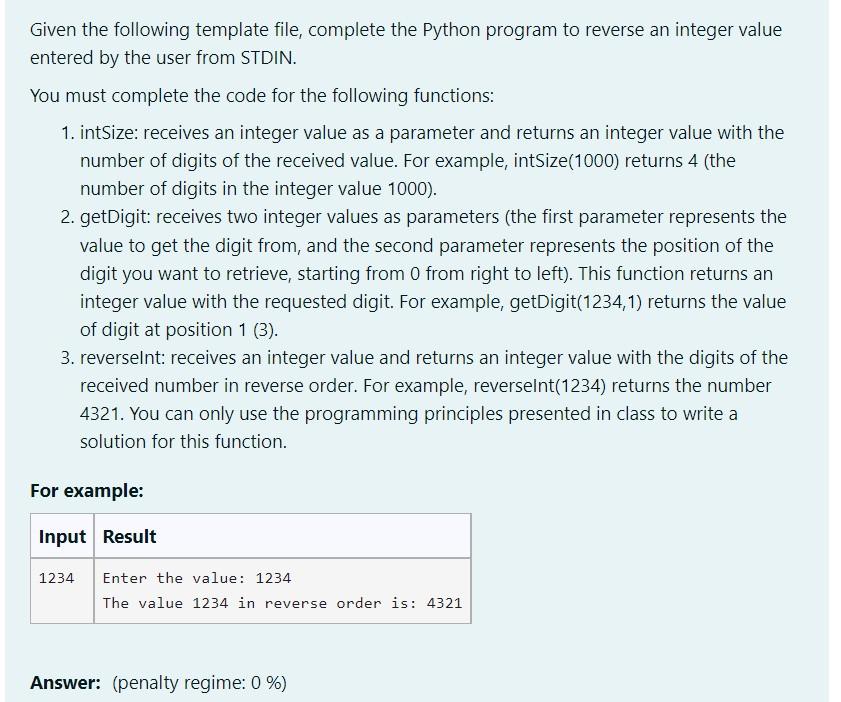Click the 'intSize(1000) returns 4' example
Screen dimensions: 841x702
click(x=606, y=161)
